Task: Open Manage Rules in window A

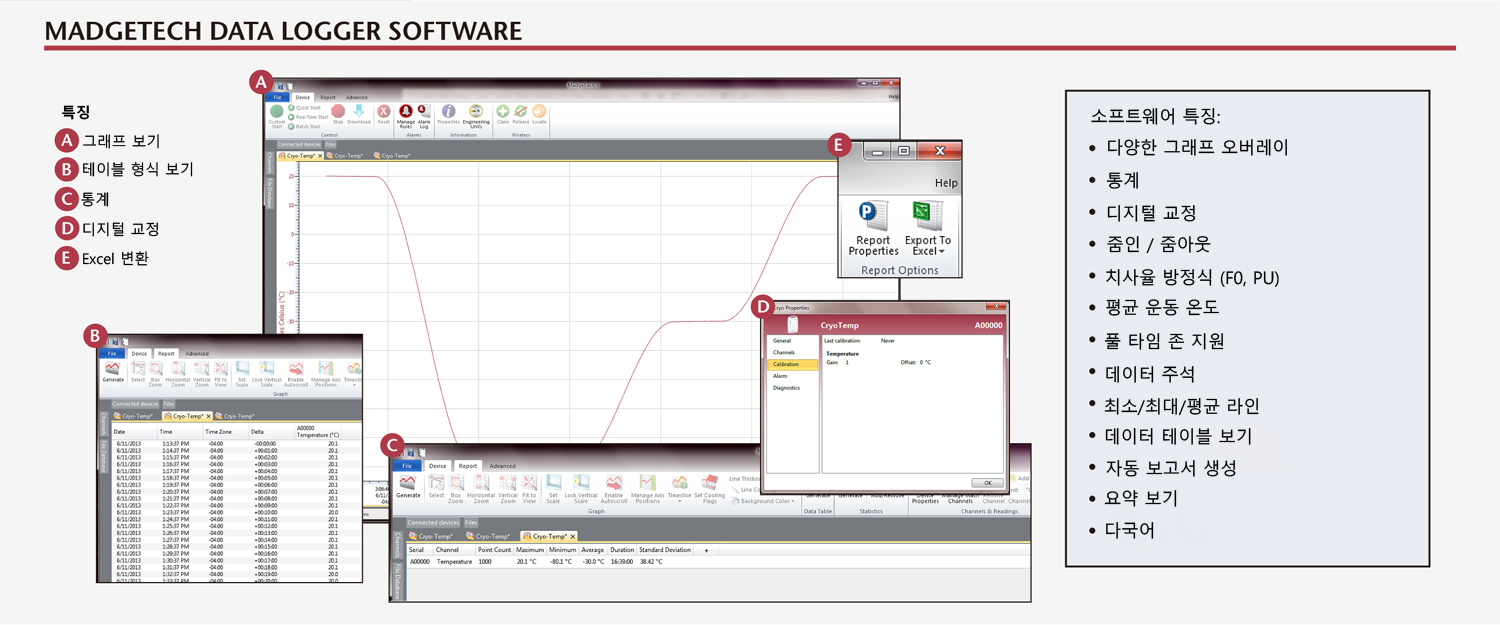Action: [x=406, y=116]
